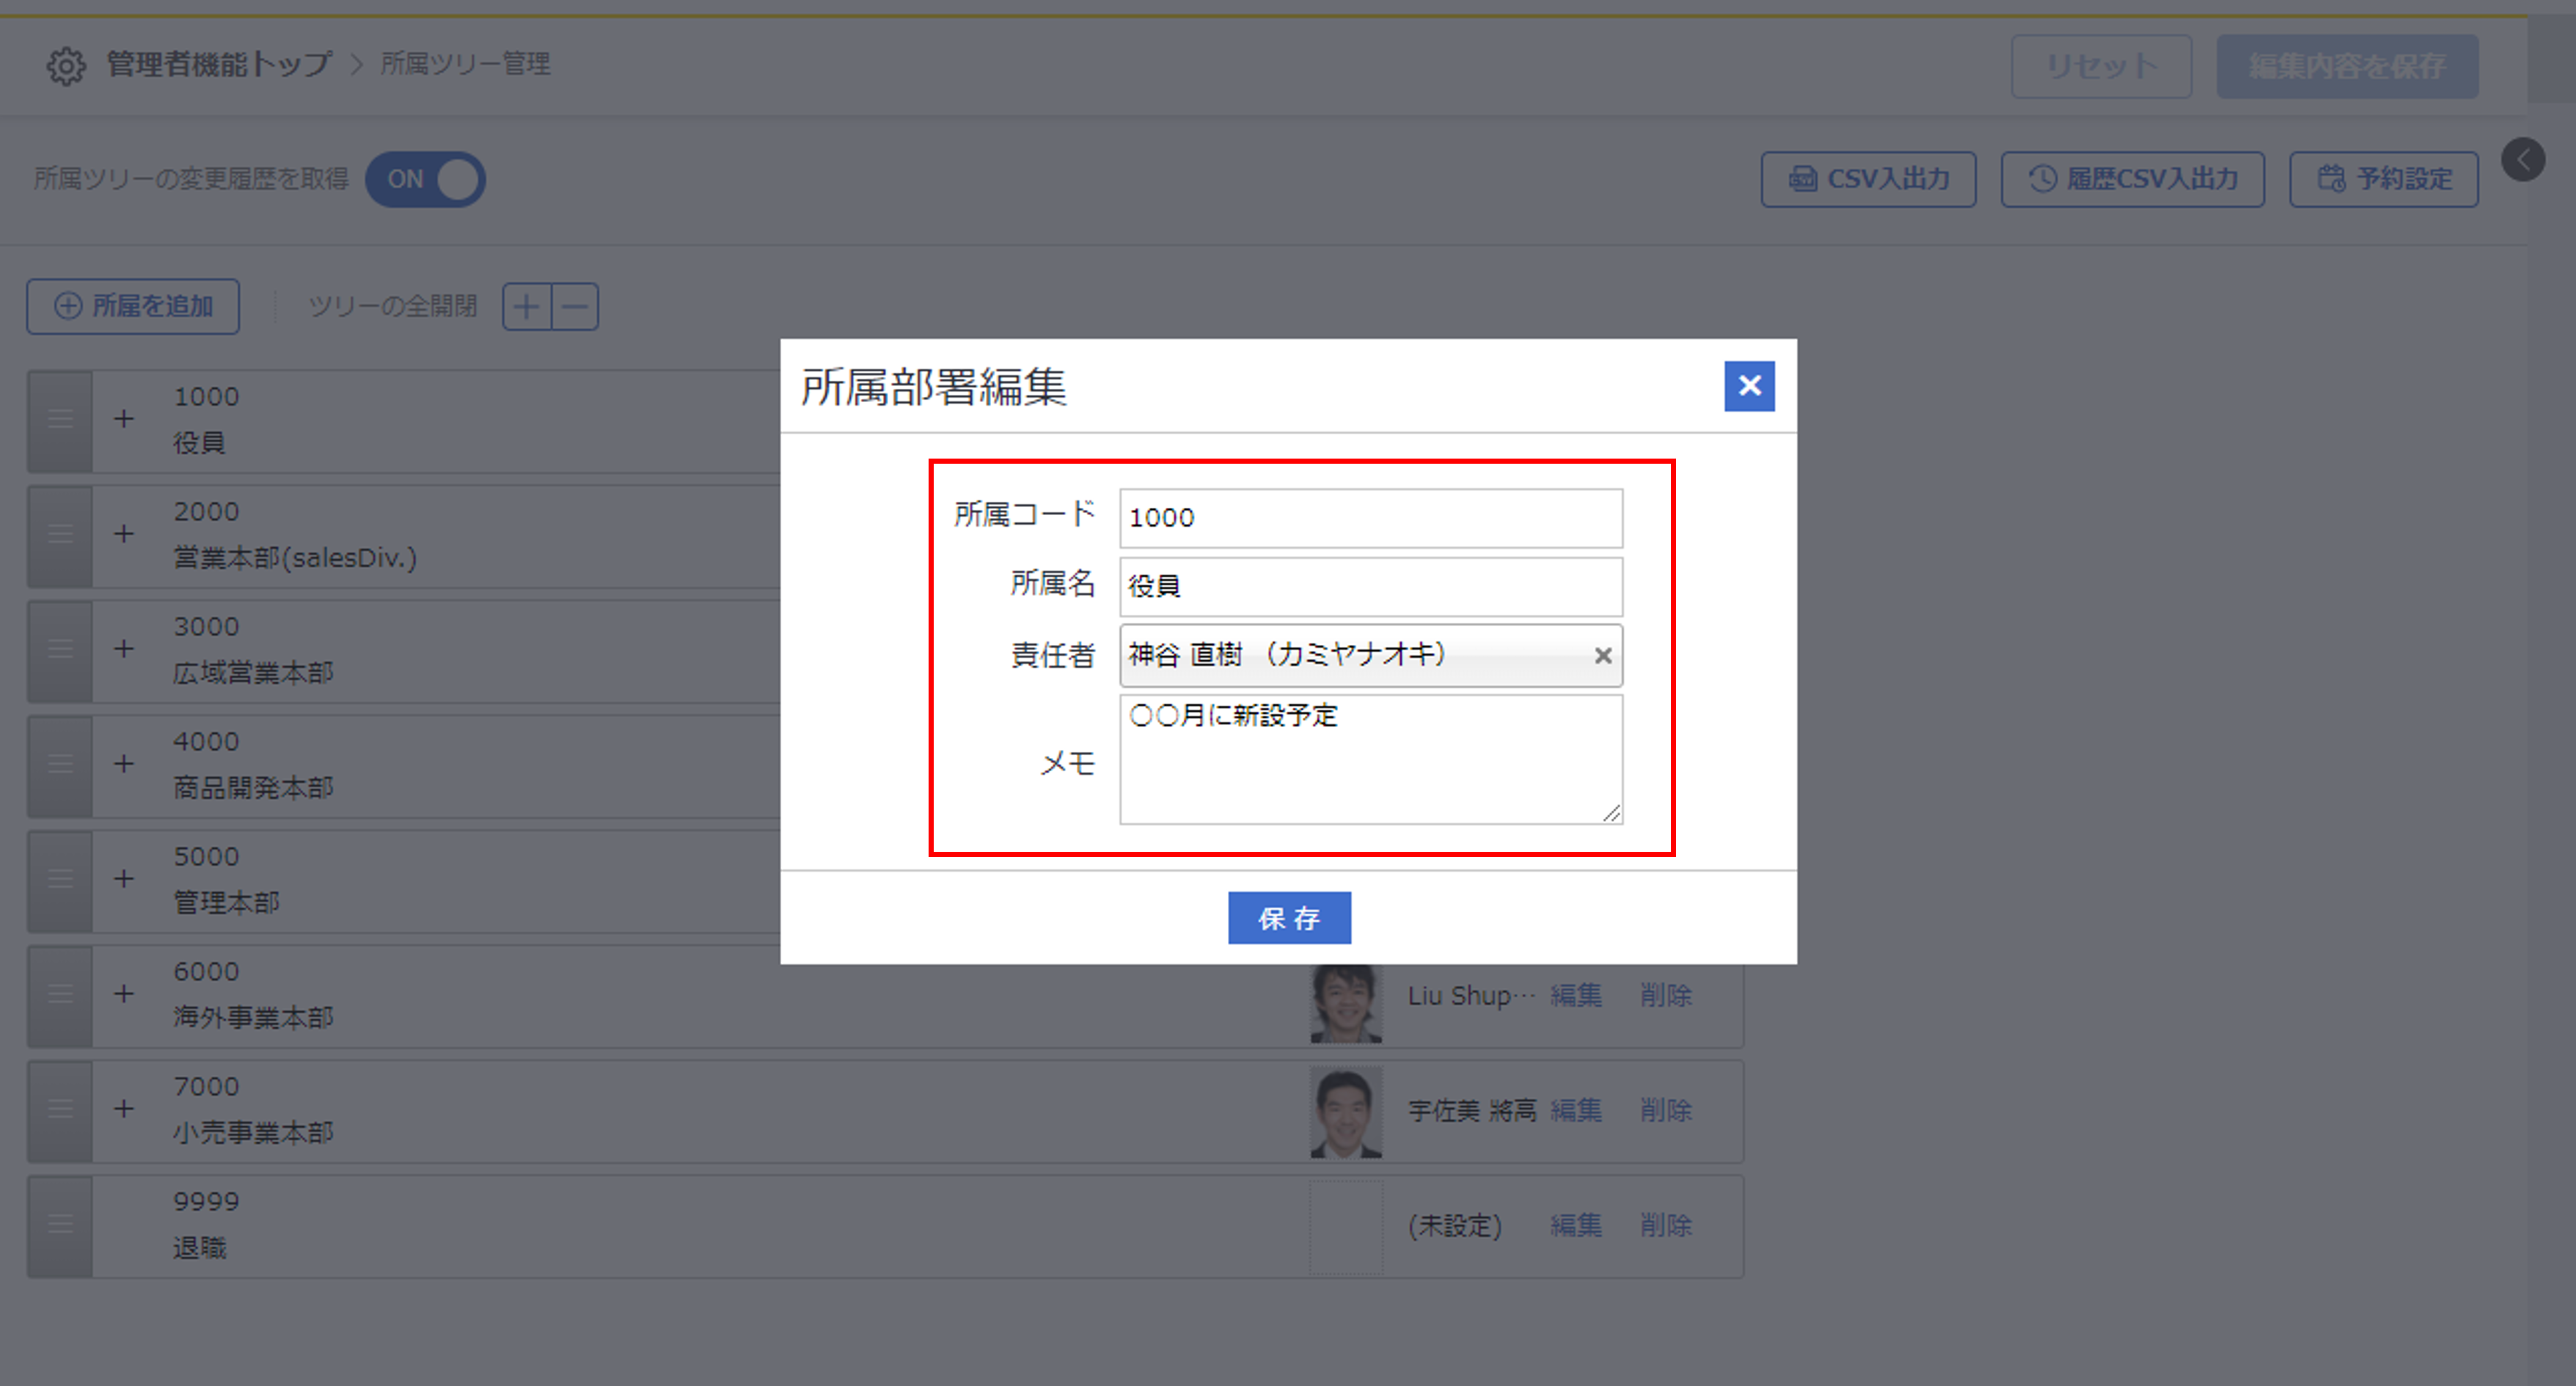The height and width of the screenshot is (1386, 2576).
Task: Click the empty photo box in 退職 row
Action: tap(1346, 1227)
